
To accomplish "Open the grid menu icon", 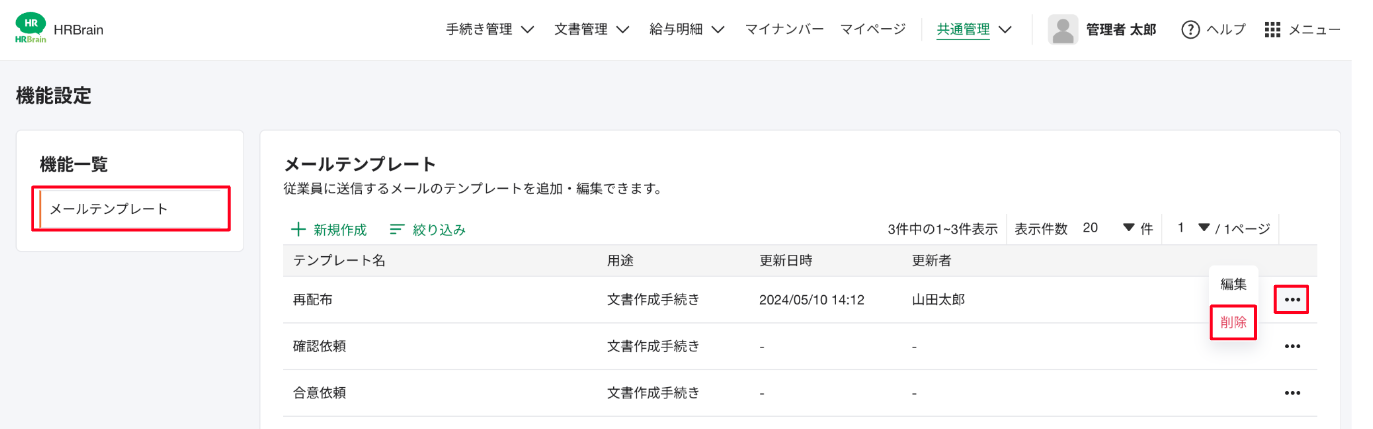I will coord(1272,30).
